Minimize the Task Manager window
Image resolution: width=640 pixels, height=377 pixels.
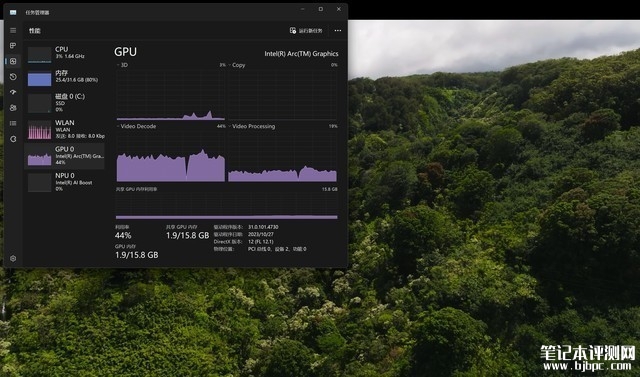[x=302, y=9]
